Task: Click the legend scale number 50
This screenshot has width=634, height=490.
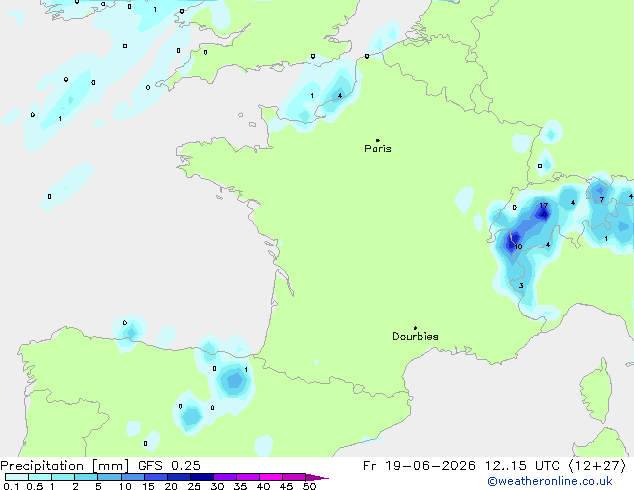Action: [x=309, y=486]
